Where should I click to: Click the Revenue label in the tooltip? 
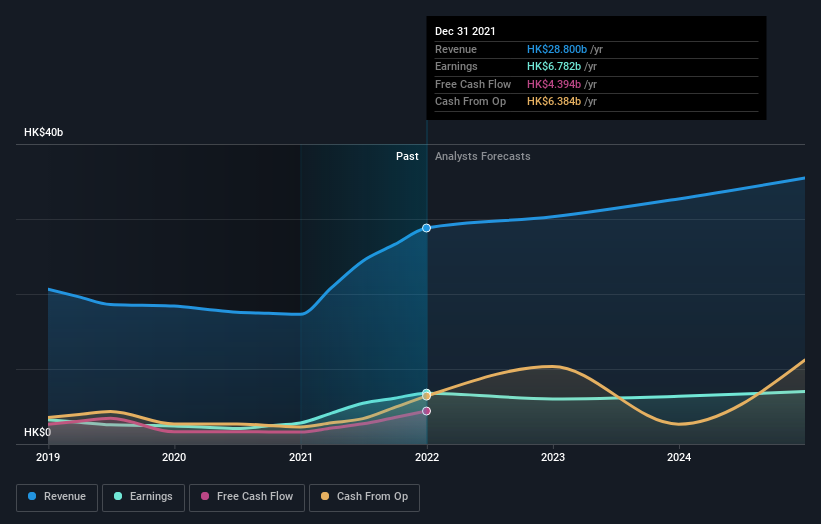456,49
